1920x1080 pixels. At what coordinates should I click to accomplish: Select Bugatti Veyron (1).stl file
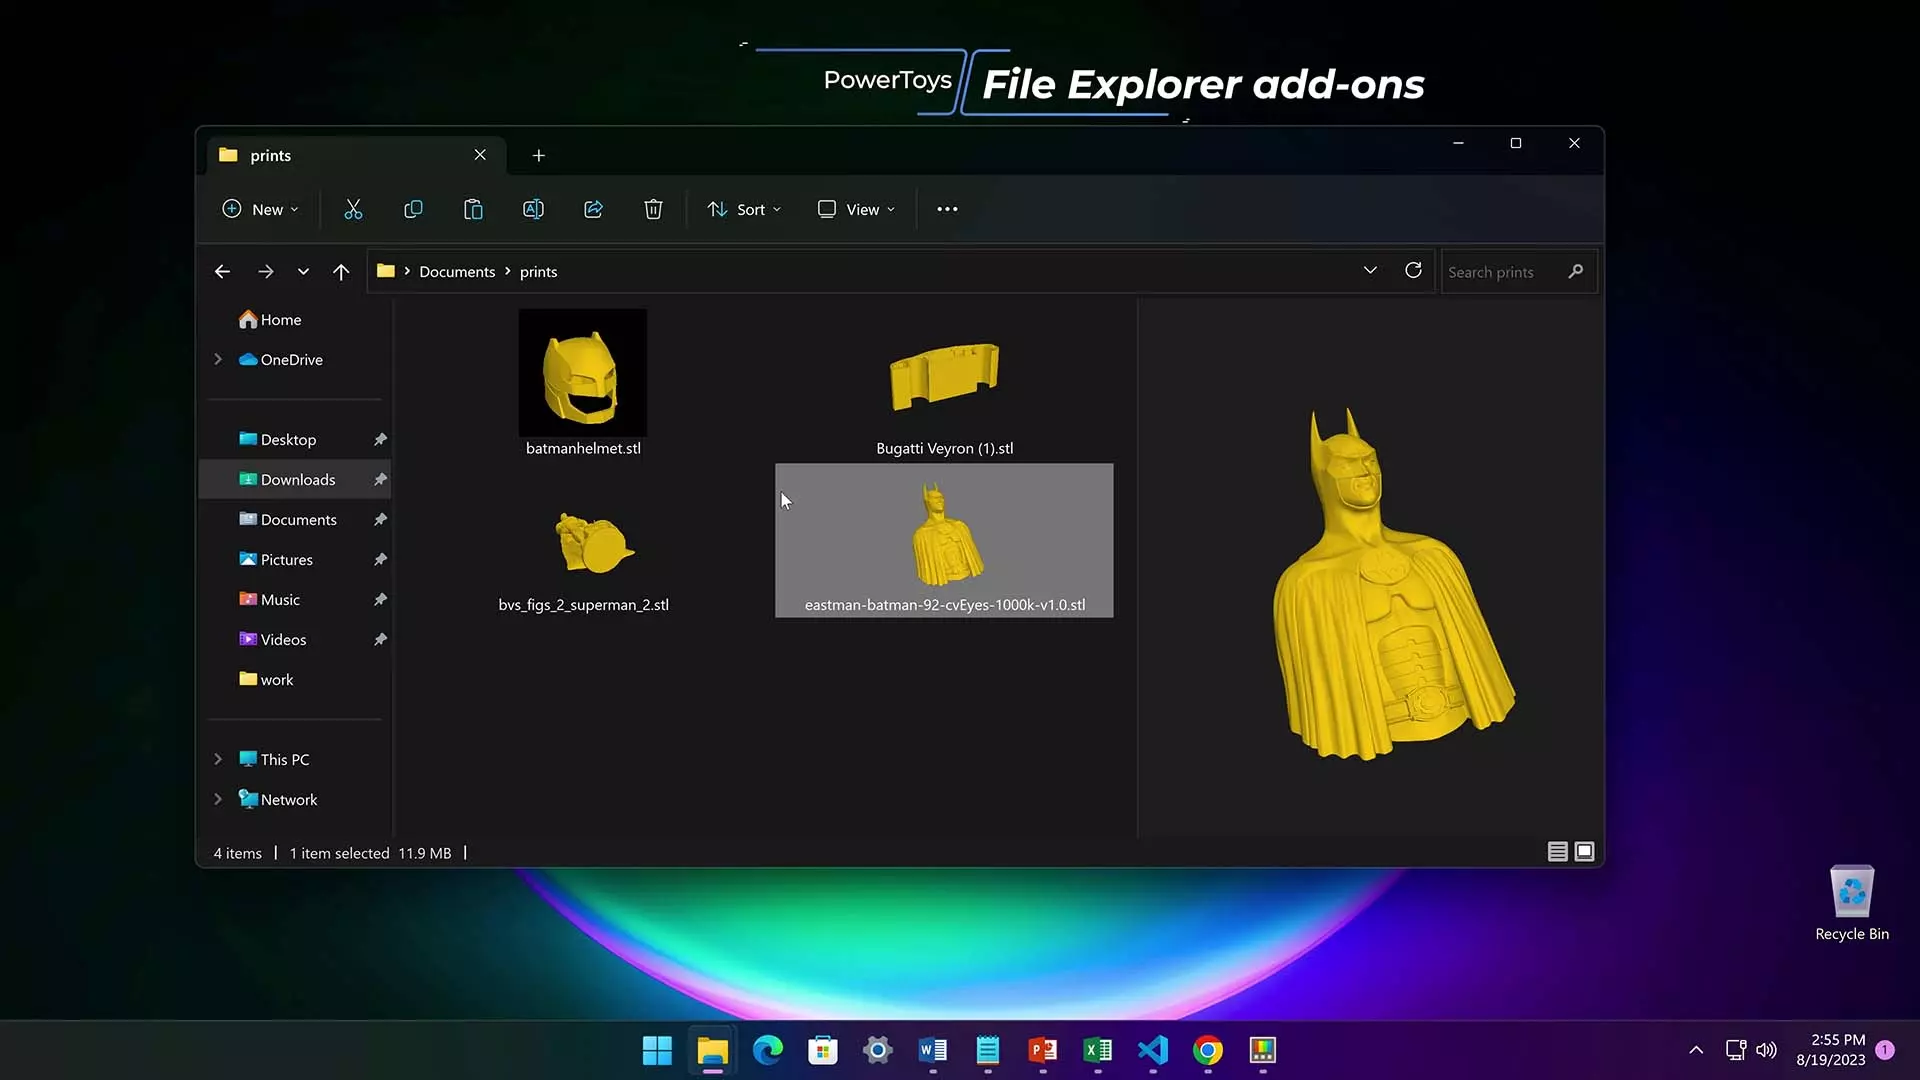944,385
